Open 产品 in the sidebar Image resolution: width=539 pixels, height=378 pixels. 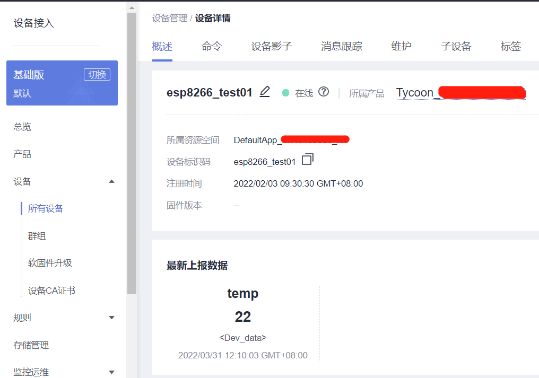22,154
